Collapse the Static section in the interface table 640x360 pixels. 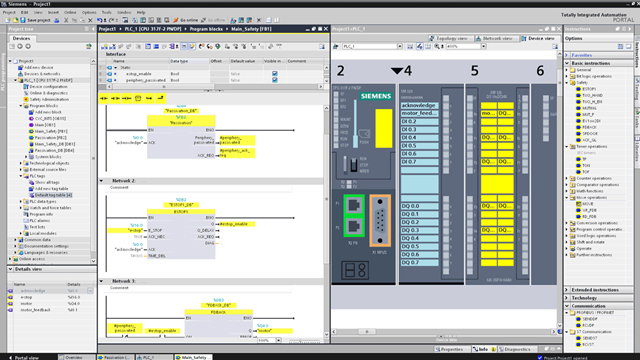pyautogui.click(x=116, y=67)
